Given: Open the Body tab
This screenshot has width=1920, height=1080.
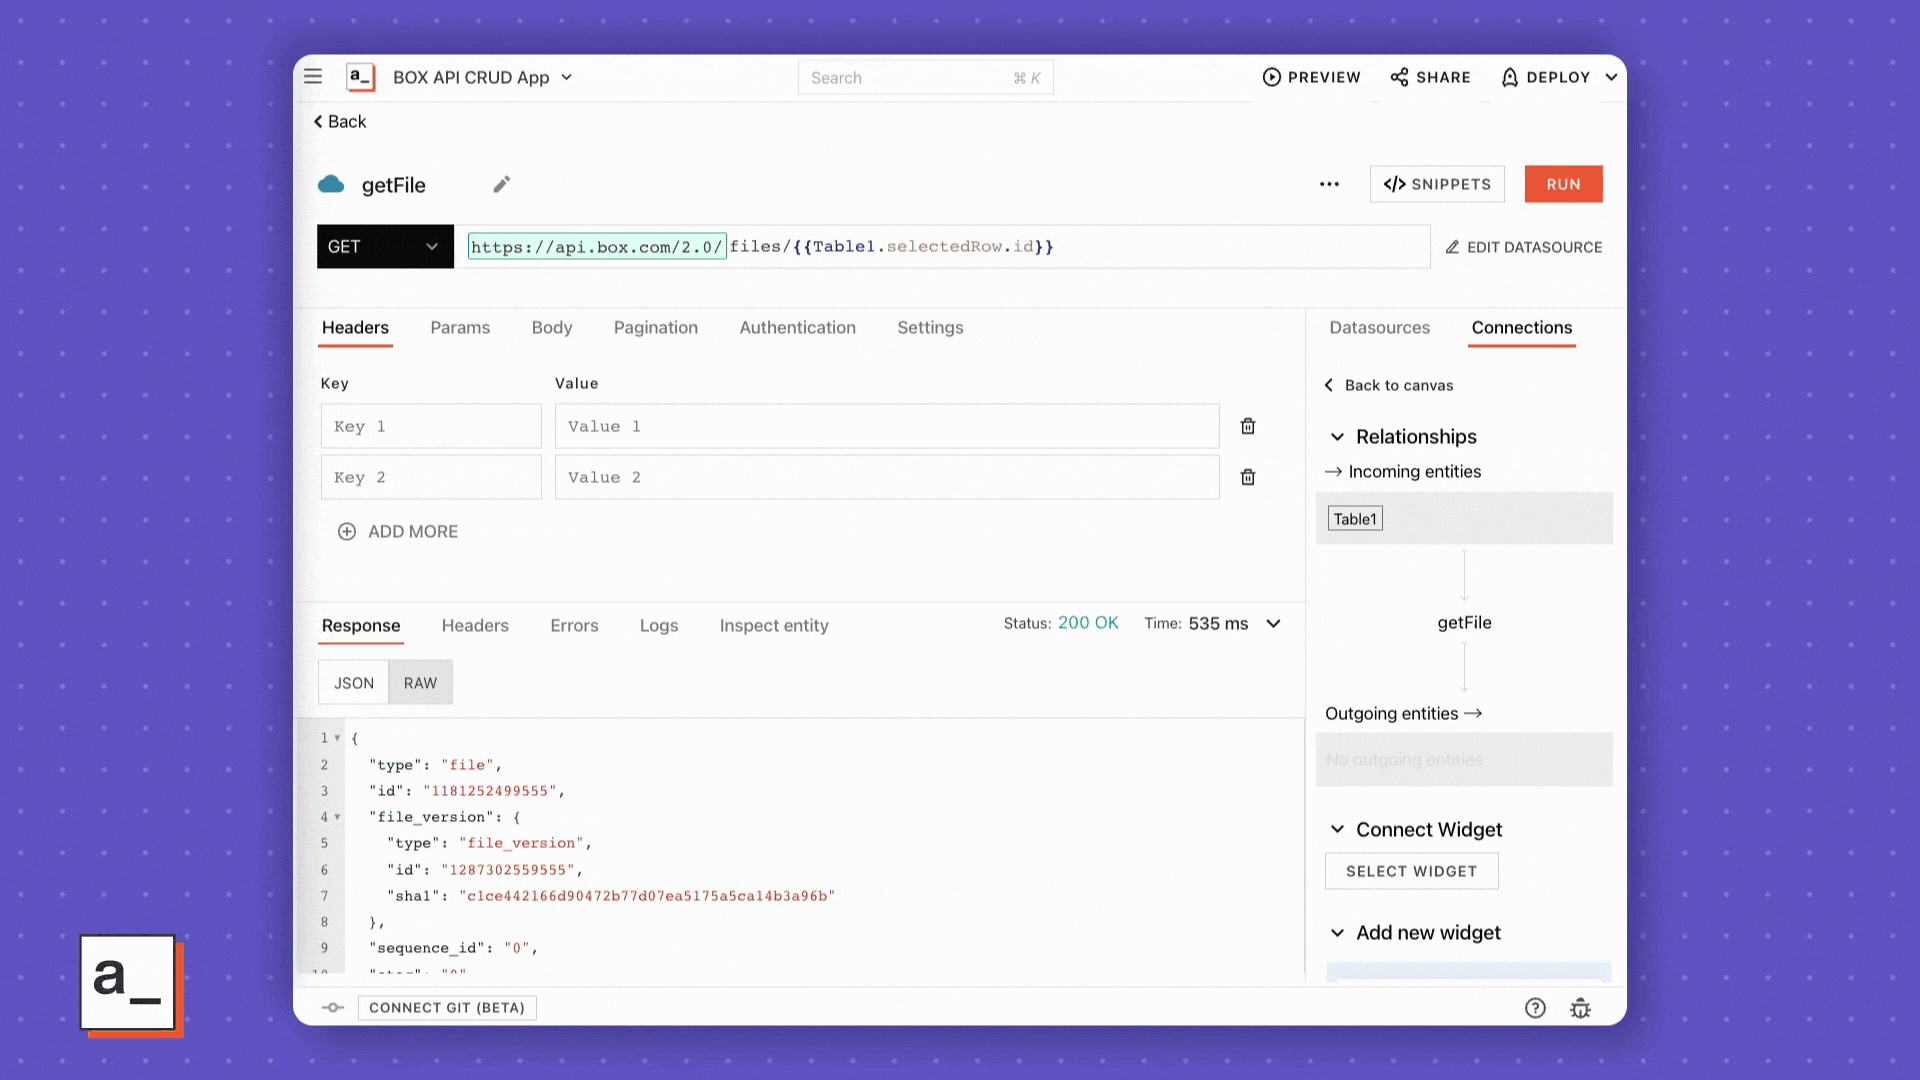Looking at the screenshot, I should (552, 328).
